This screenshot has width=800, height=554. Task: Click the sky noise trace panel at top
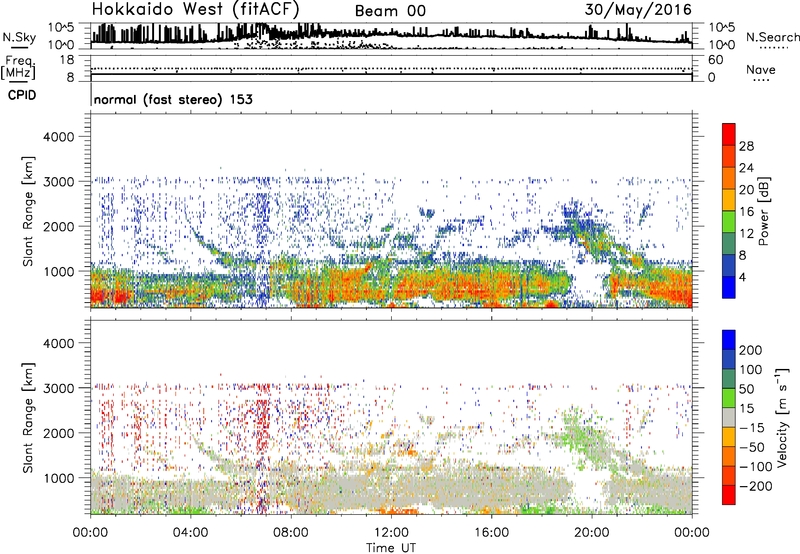[x=391, y=36]
